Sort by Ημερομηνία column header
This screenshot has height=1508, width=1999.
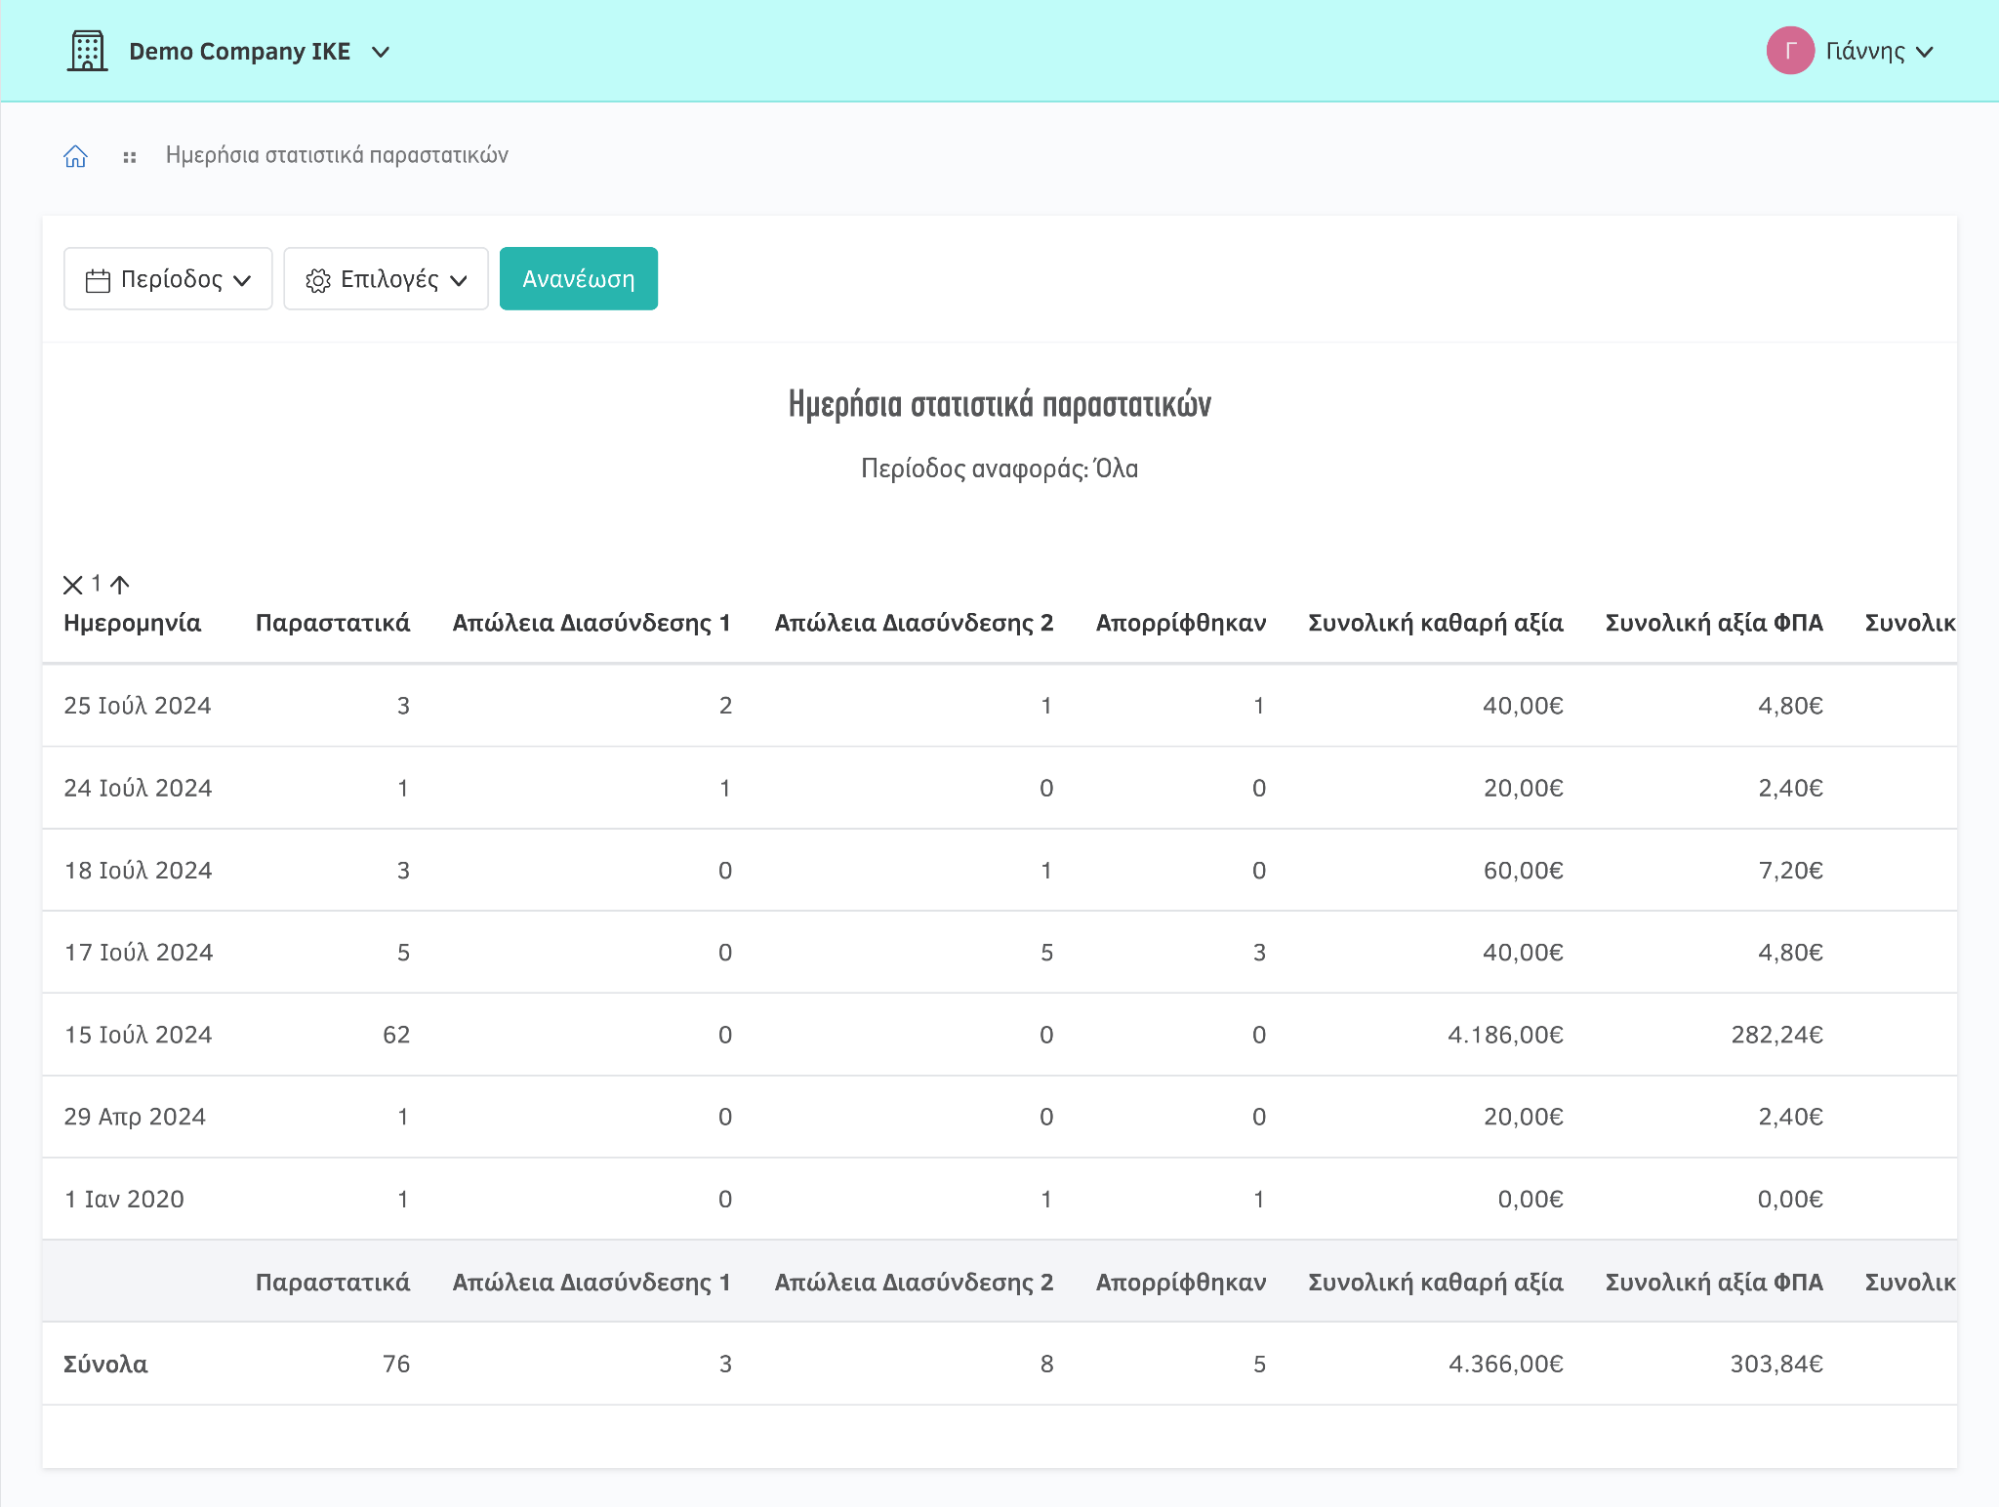(132, 623)
